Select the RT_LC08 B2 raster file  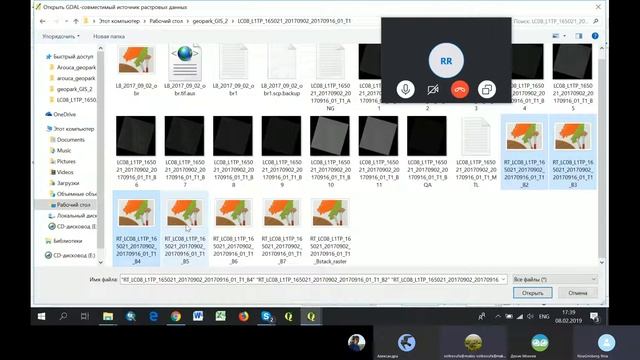point(524,152)
